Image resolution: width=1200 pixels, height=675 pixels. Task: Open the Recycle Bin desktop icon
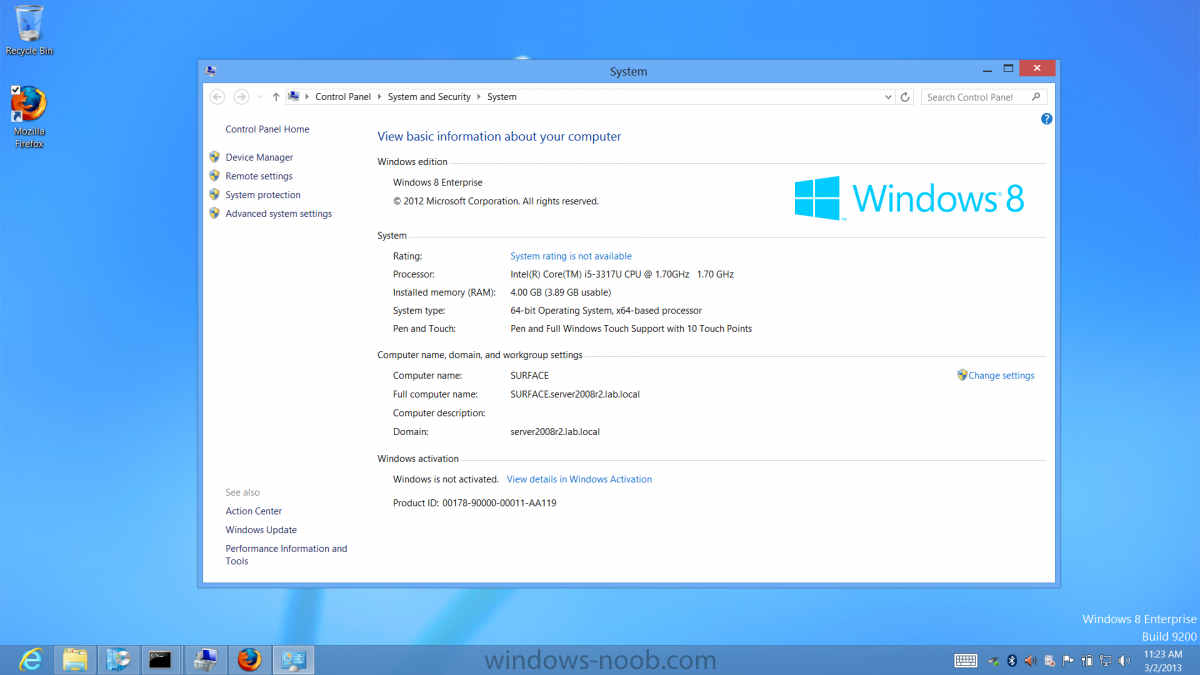[30, 30]
